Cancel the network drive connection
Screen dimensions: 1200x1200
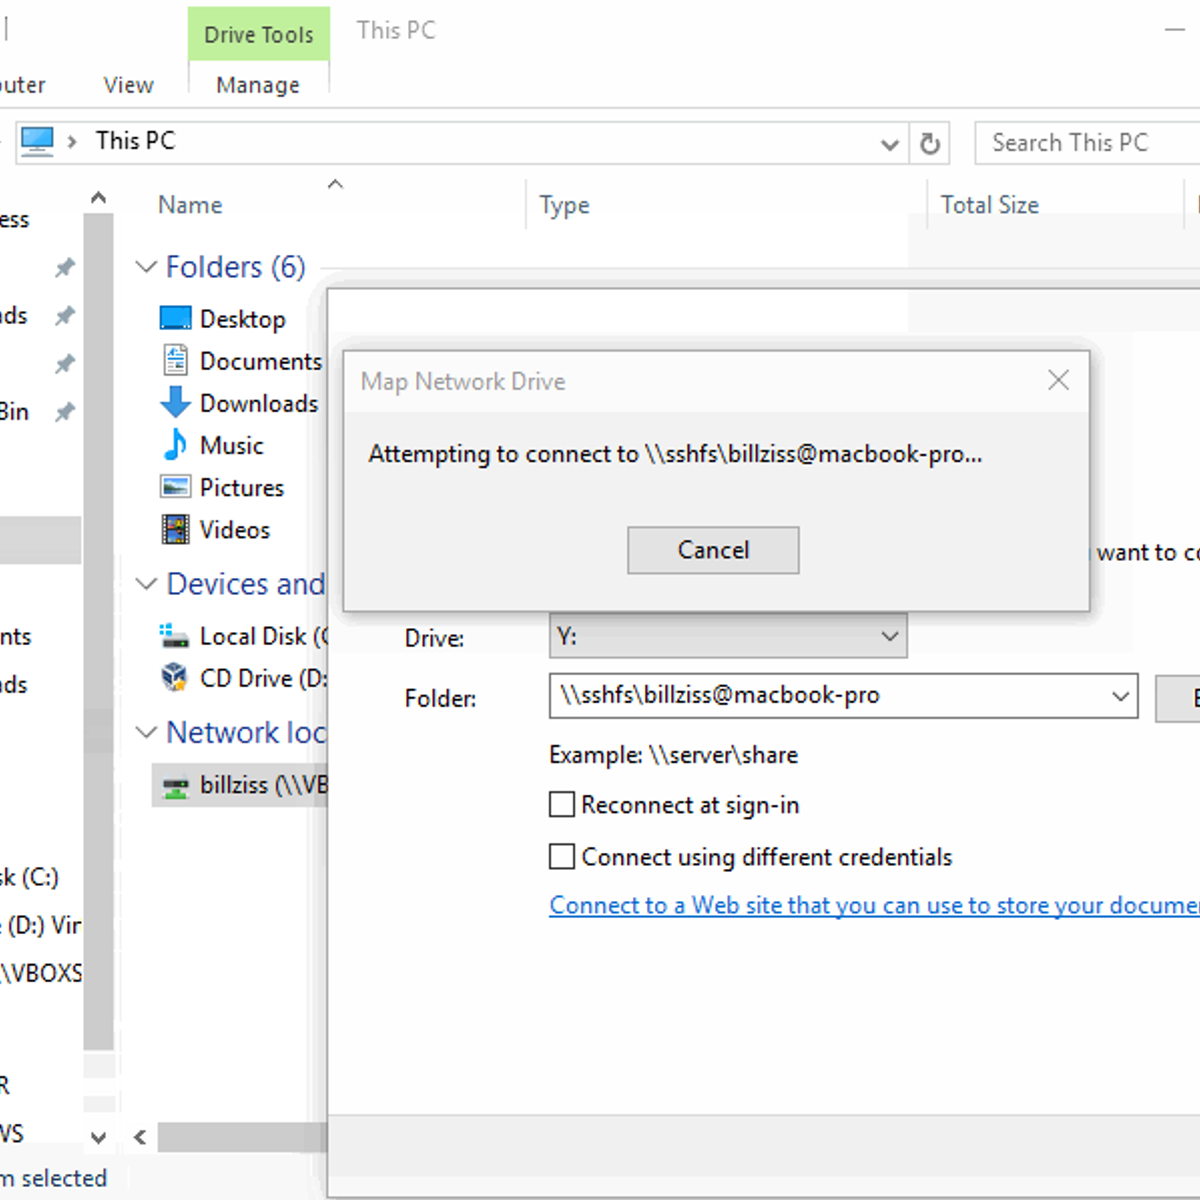tap(713, 550)
